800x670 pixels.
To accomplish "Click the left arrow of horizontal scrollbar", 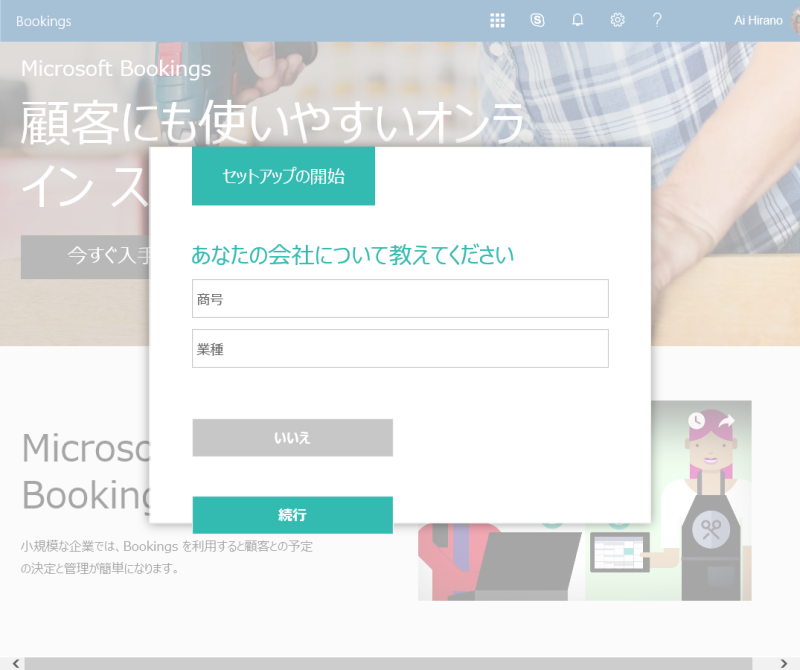I will pos(15,663).
